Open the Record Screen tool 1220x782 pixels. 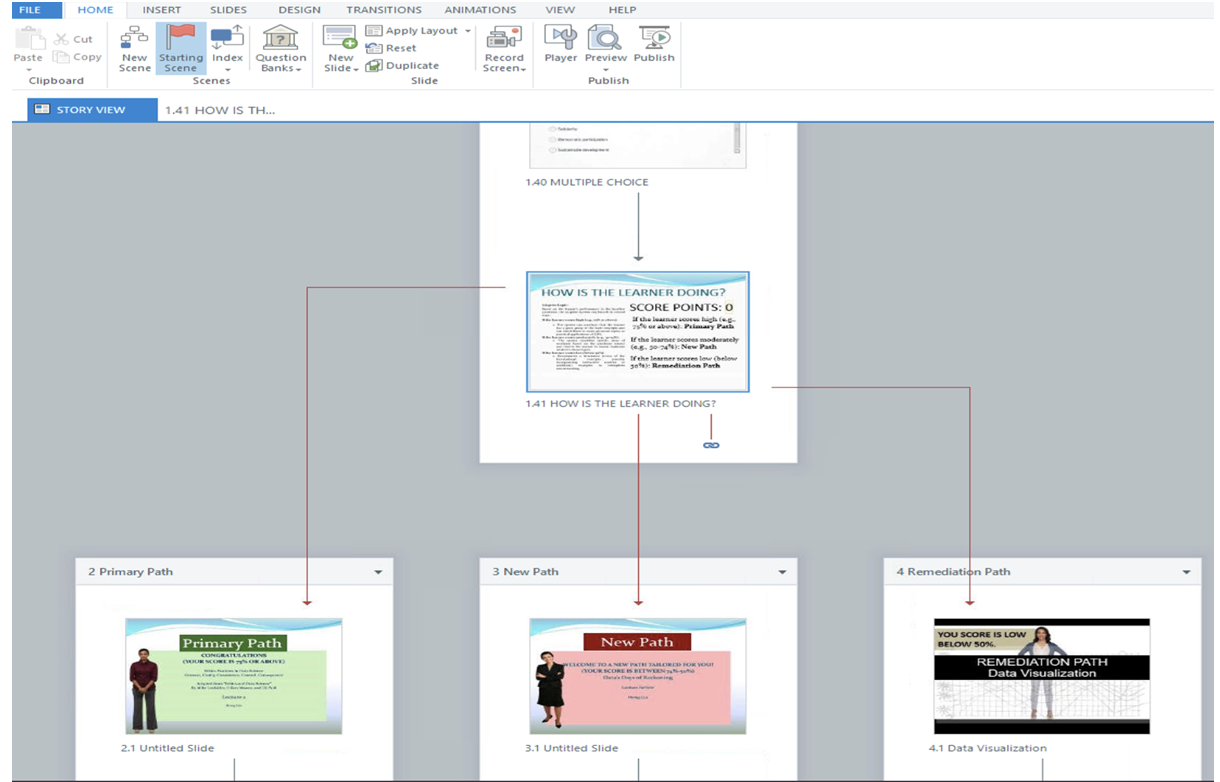click(504, 40)
